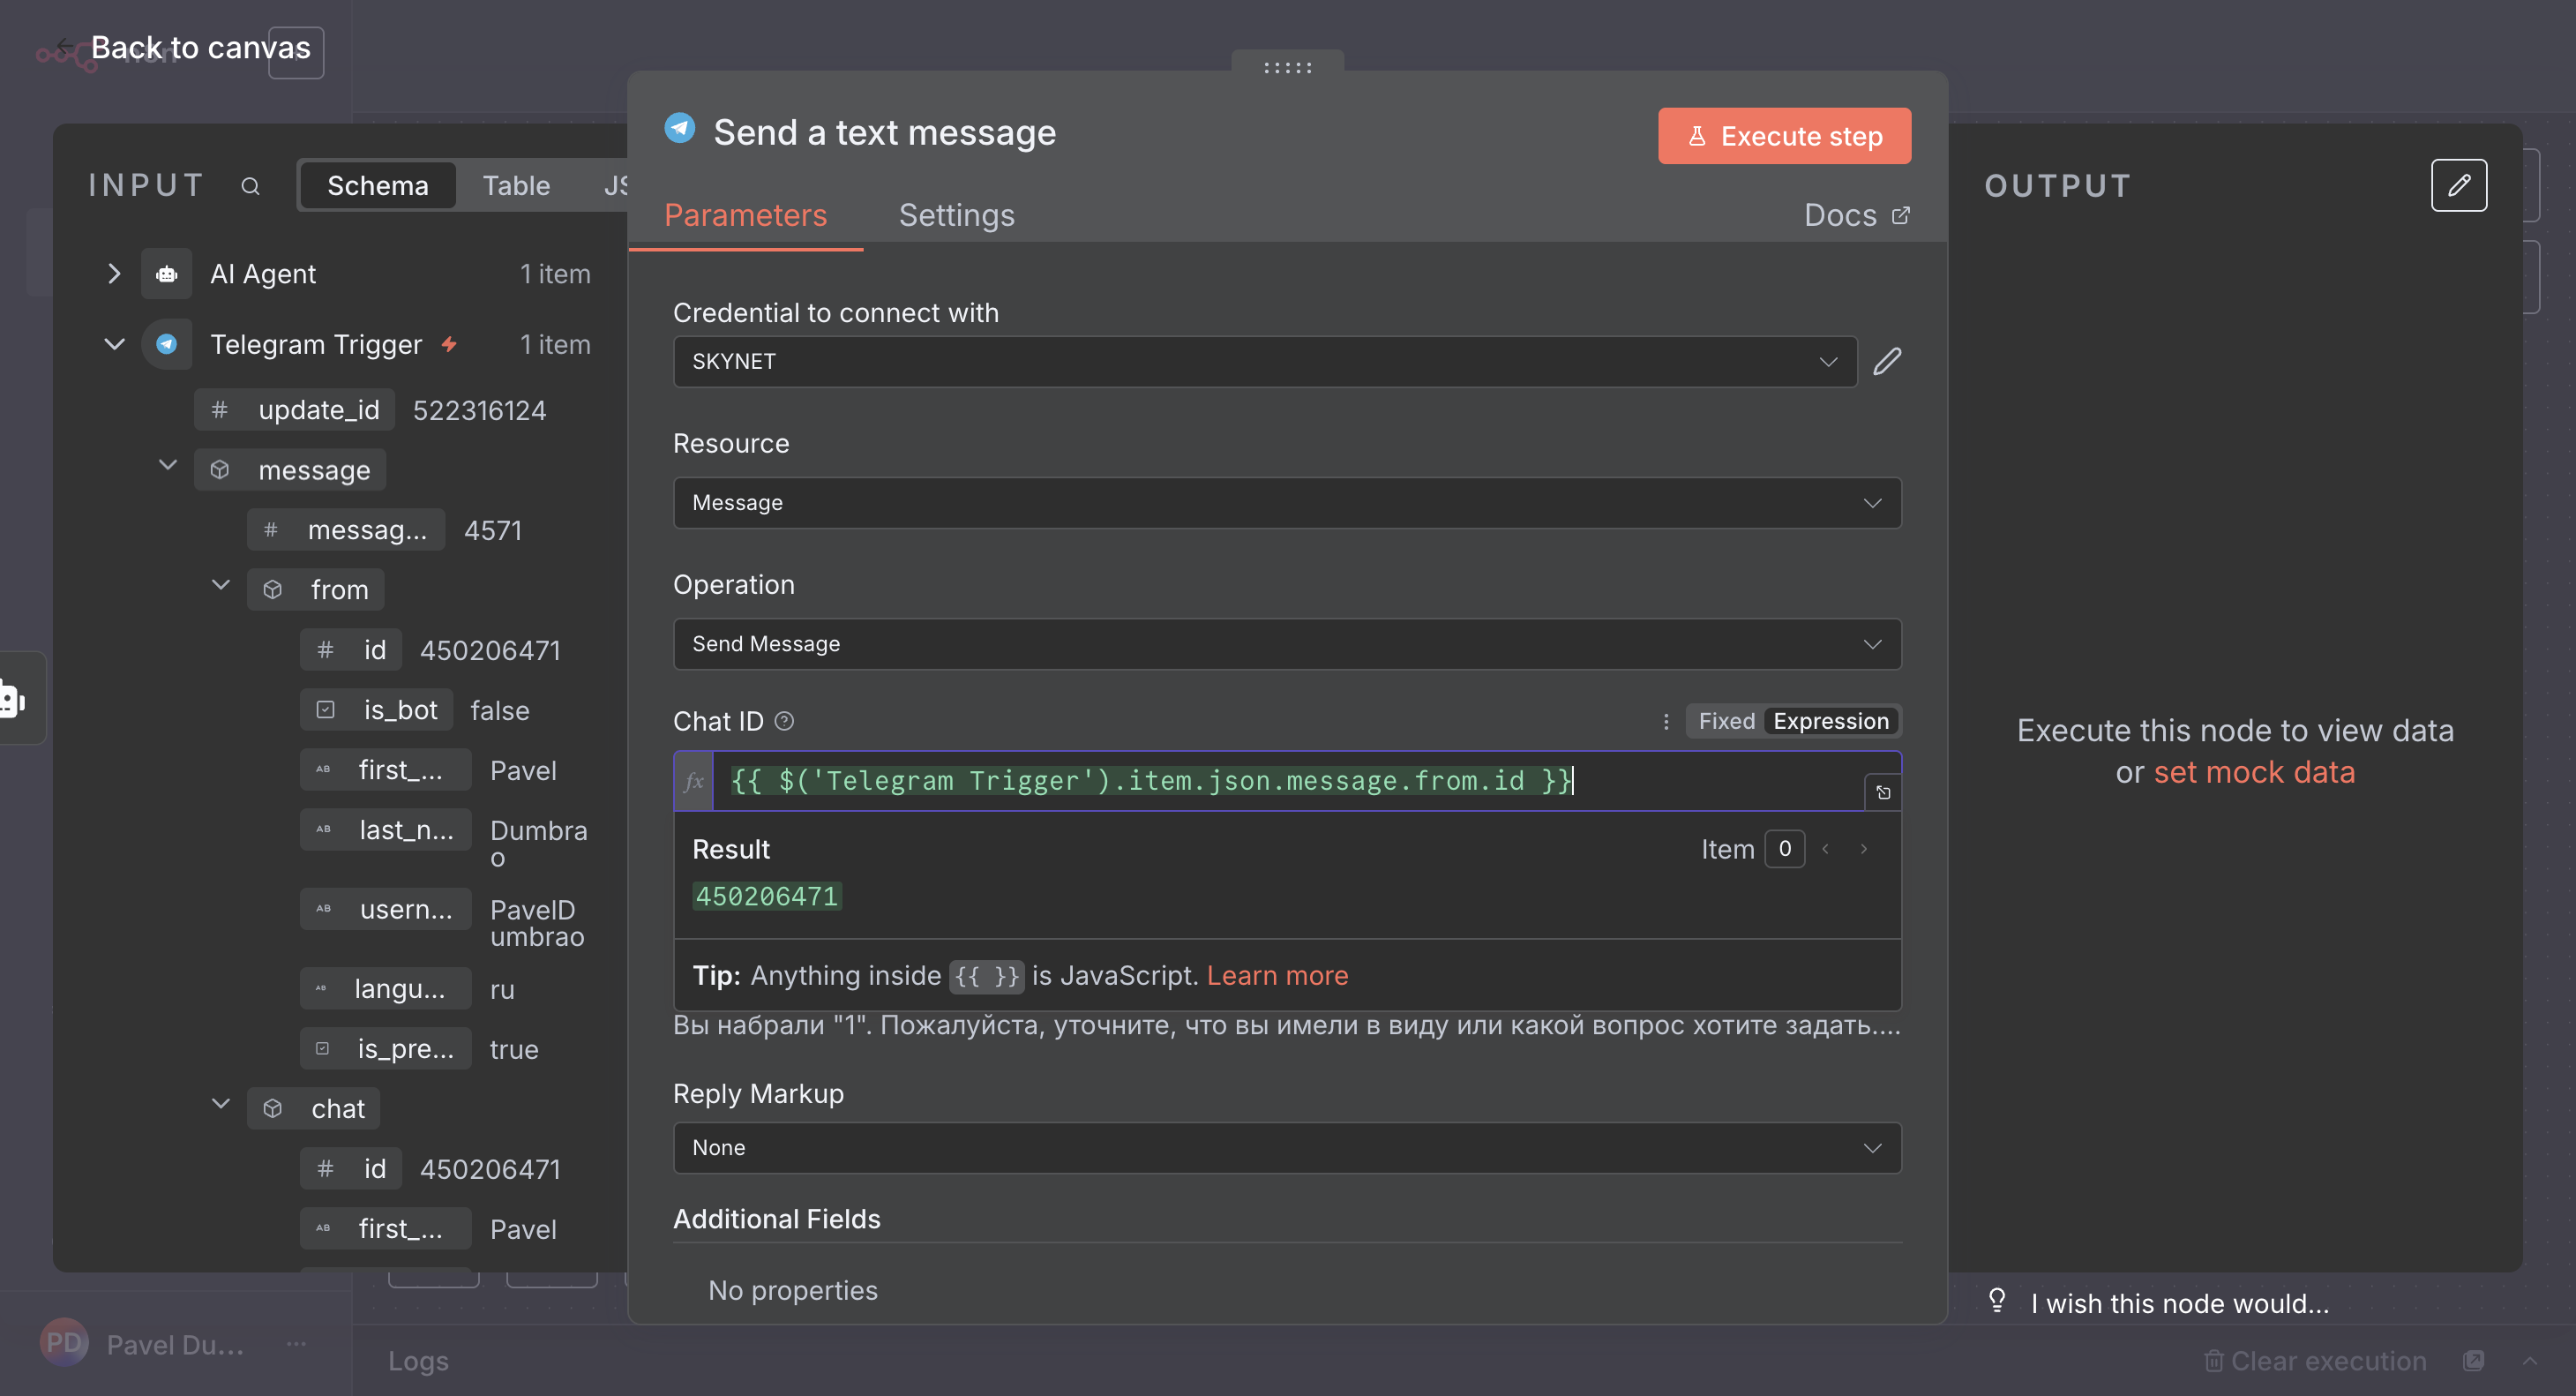Click the lightbulb feedback icon
This screenshot has height=1396, width=2576.
click(1996, 1301)
